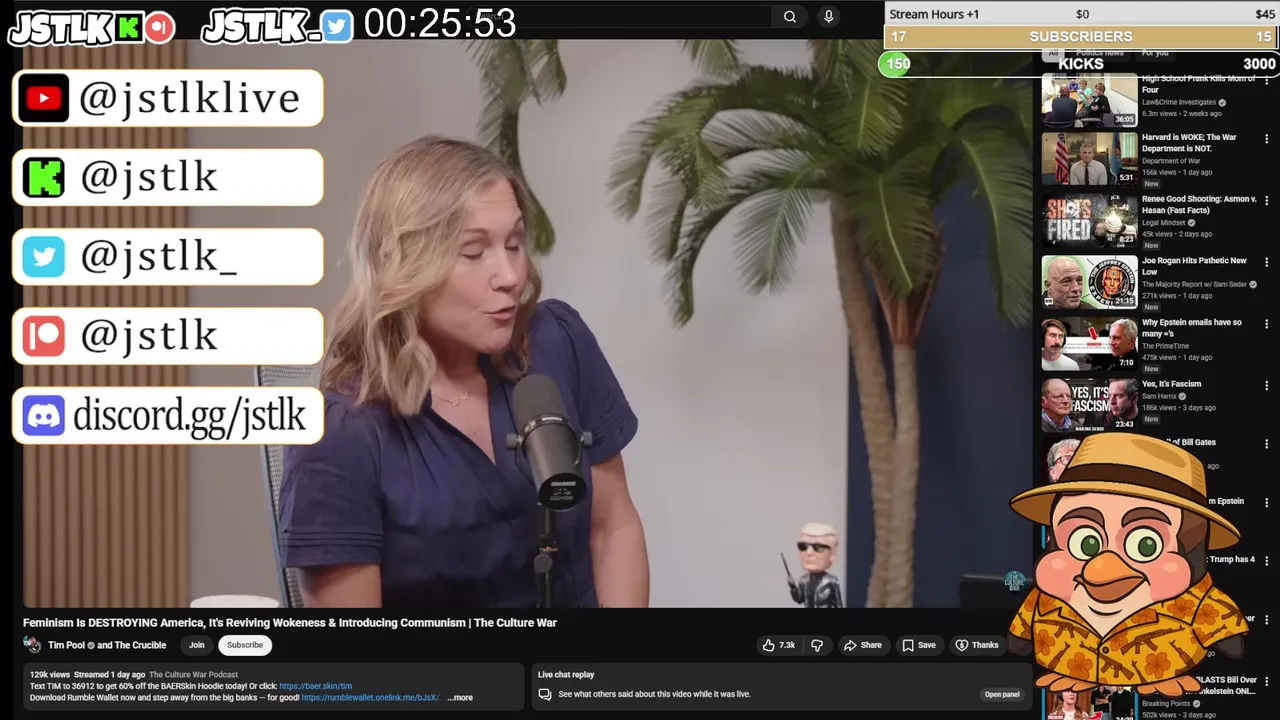Click channel name 'Legal Mindset'
Viewport: 1280px width, 720px height.
[x=1163, y=223]
